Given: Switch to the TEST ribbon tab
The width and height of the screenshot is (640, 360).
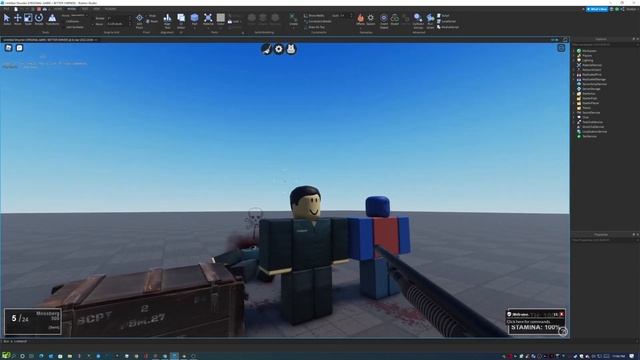Looking at the screenshot, I should (84, 9).
